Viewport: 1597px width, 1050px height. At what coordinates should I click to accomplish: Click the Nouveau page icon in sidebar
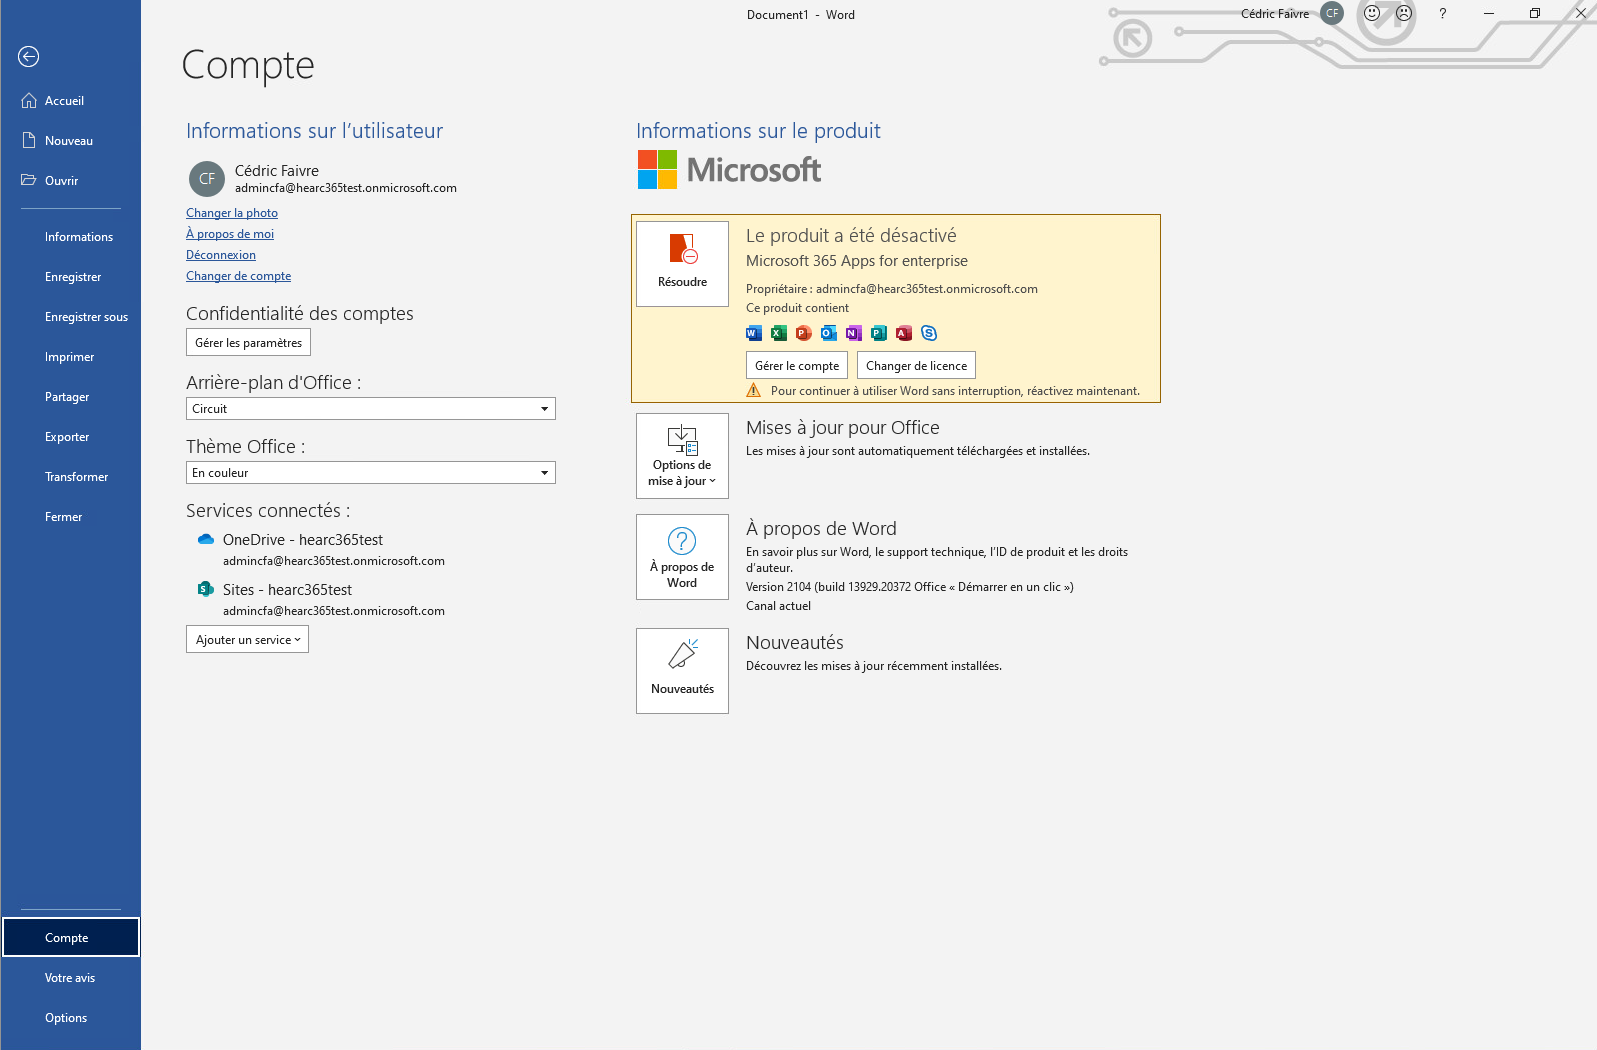point(29,141)
